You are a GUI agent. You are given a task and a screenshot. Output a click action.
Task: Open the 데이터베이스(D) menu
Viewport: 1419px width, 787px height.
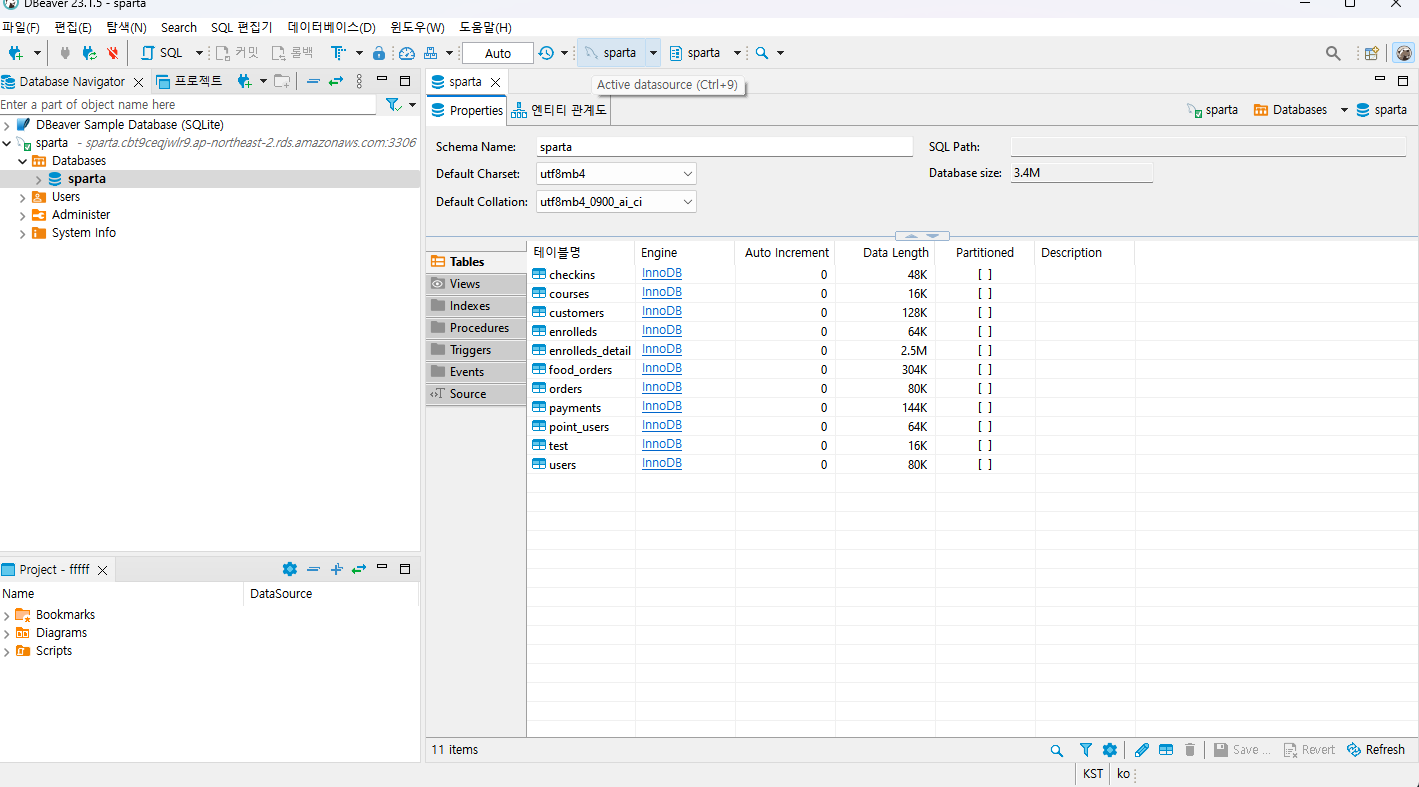point(331,27)
